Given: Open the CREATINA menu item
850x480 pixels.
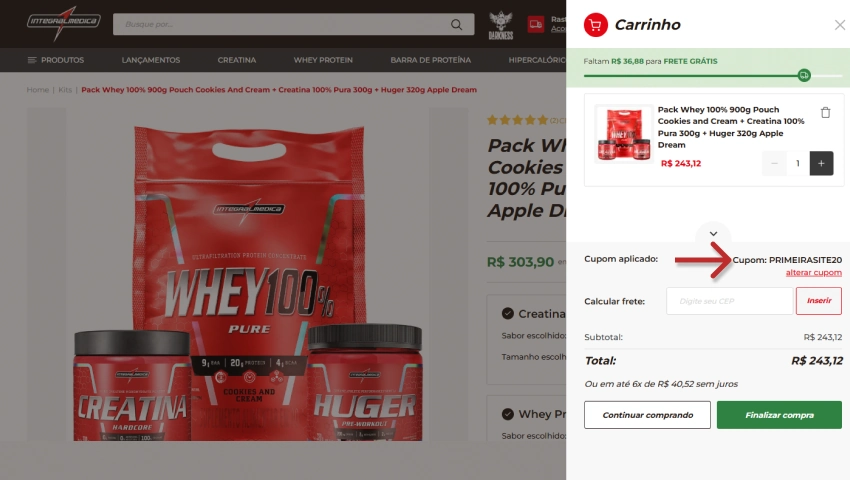Looking at the screenshot, I should [237, 60].
